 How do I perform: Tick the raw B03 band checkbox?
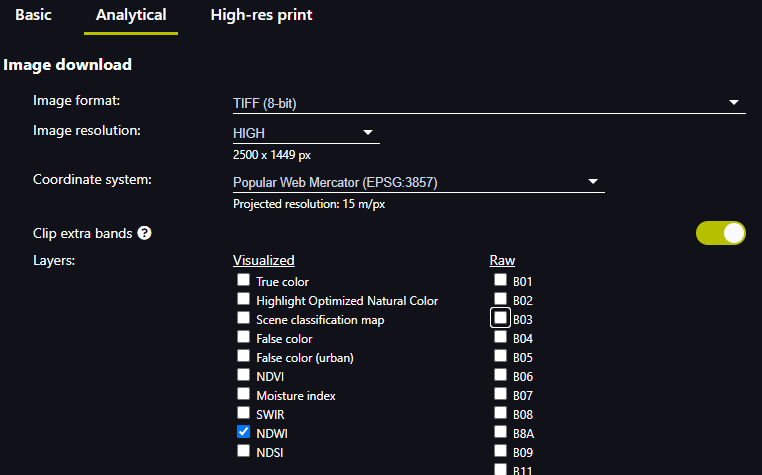[500, 318]
